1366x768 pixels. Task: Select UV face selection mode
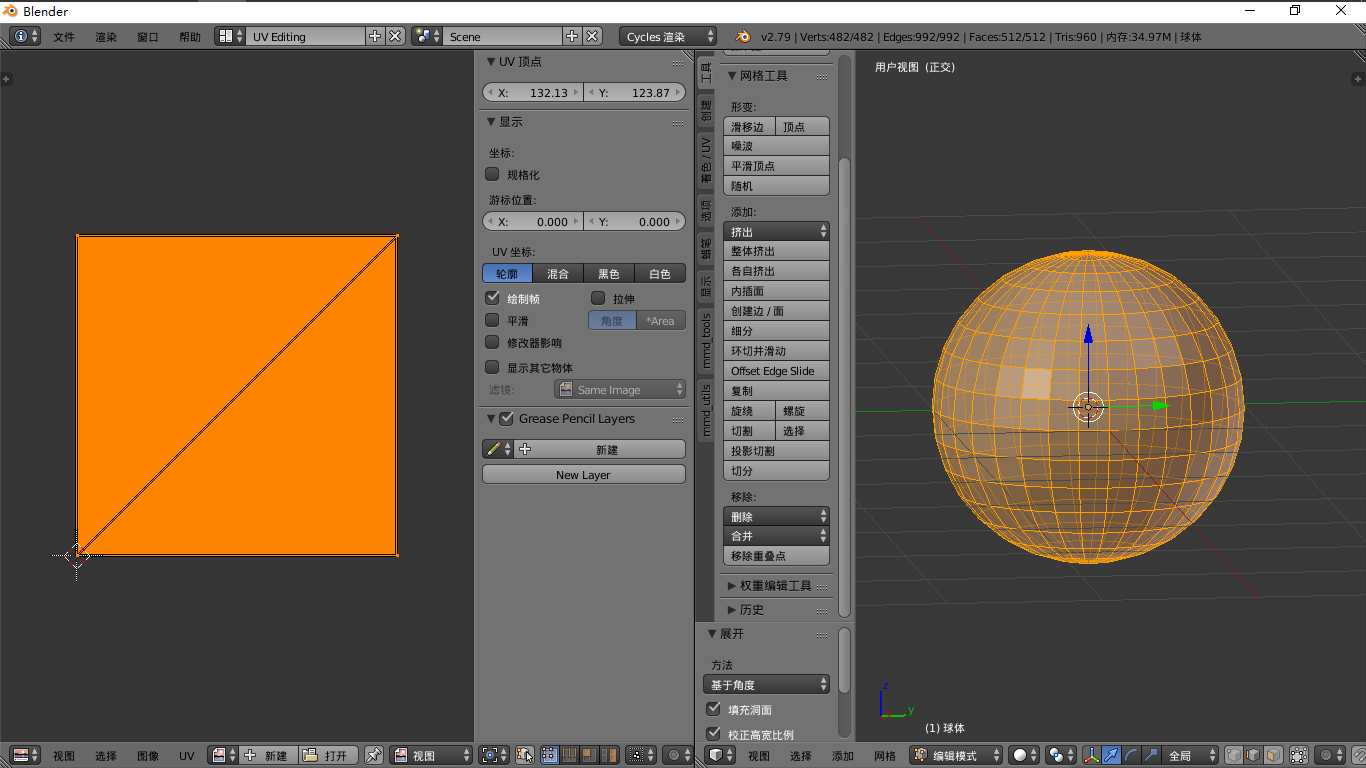[x=588, y=755]
